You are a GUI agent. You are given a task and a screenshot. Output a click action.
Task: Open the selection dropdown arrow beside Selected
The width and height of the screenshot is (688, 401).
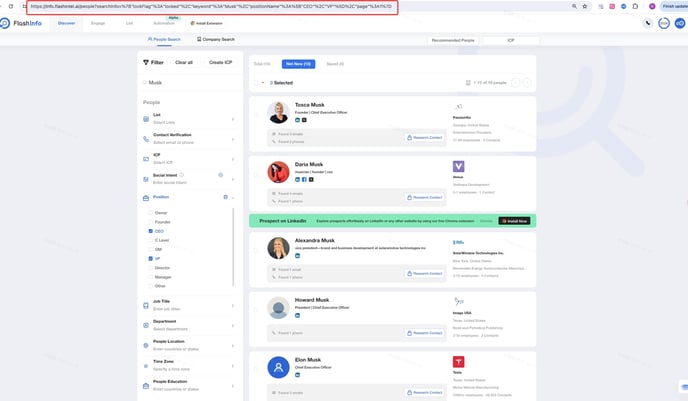coord(263,82)
